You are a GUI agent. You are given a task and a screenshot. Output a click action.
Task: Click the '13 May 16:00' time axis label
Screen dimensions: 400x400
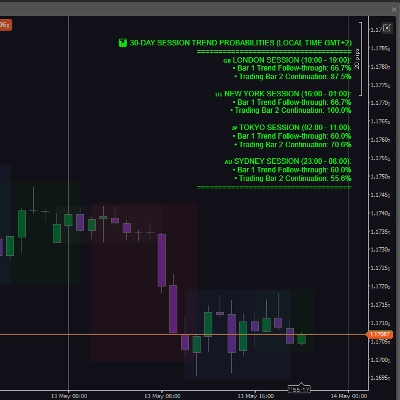tap(256, 396)
